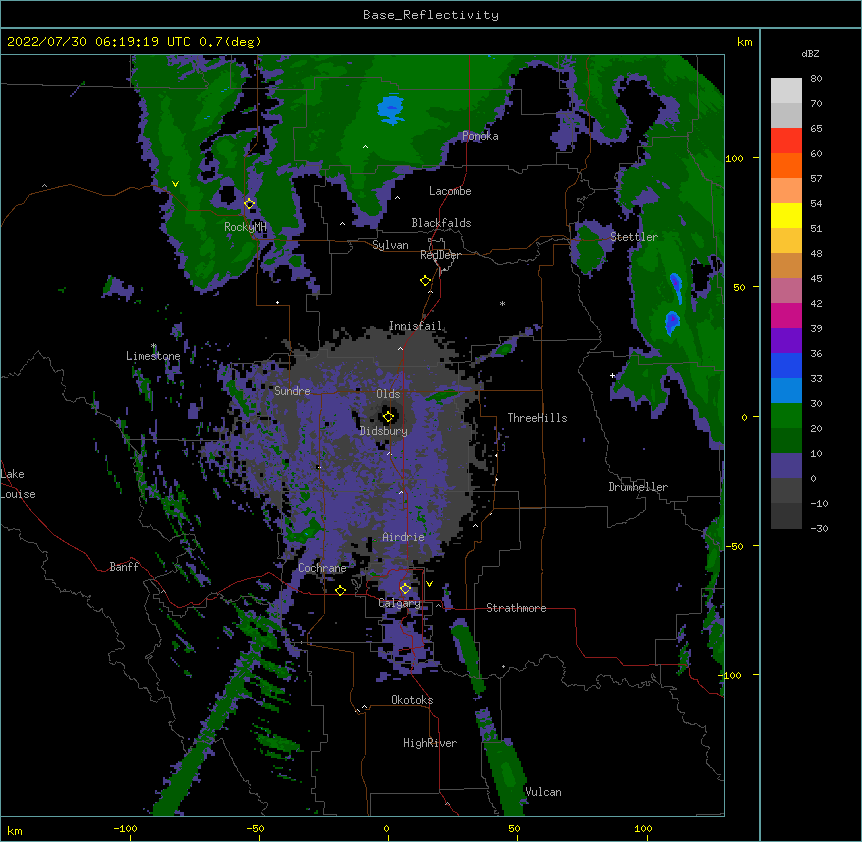Select the yellow diamond marker south of RedDeer

pyautogui.click(x=425, y=281)
